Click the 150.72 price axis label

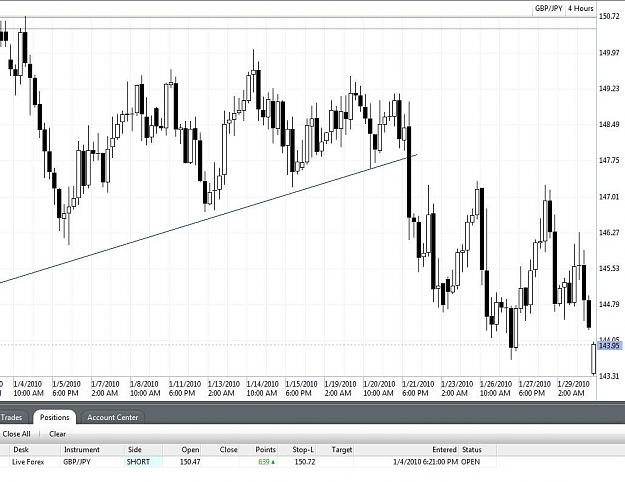pos(609,16)
